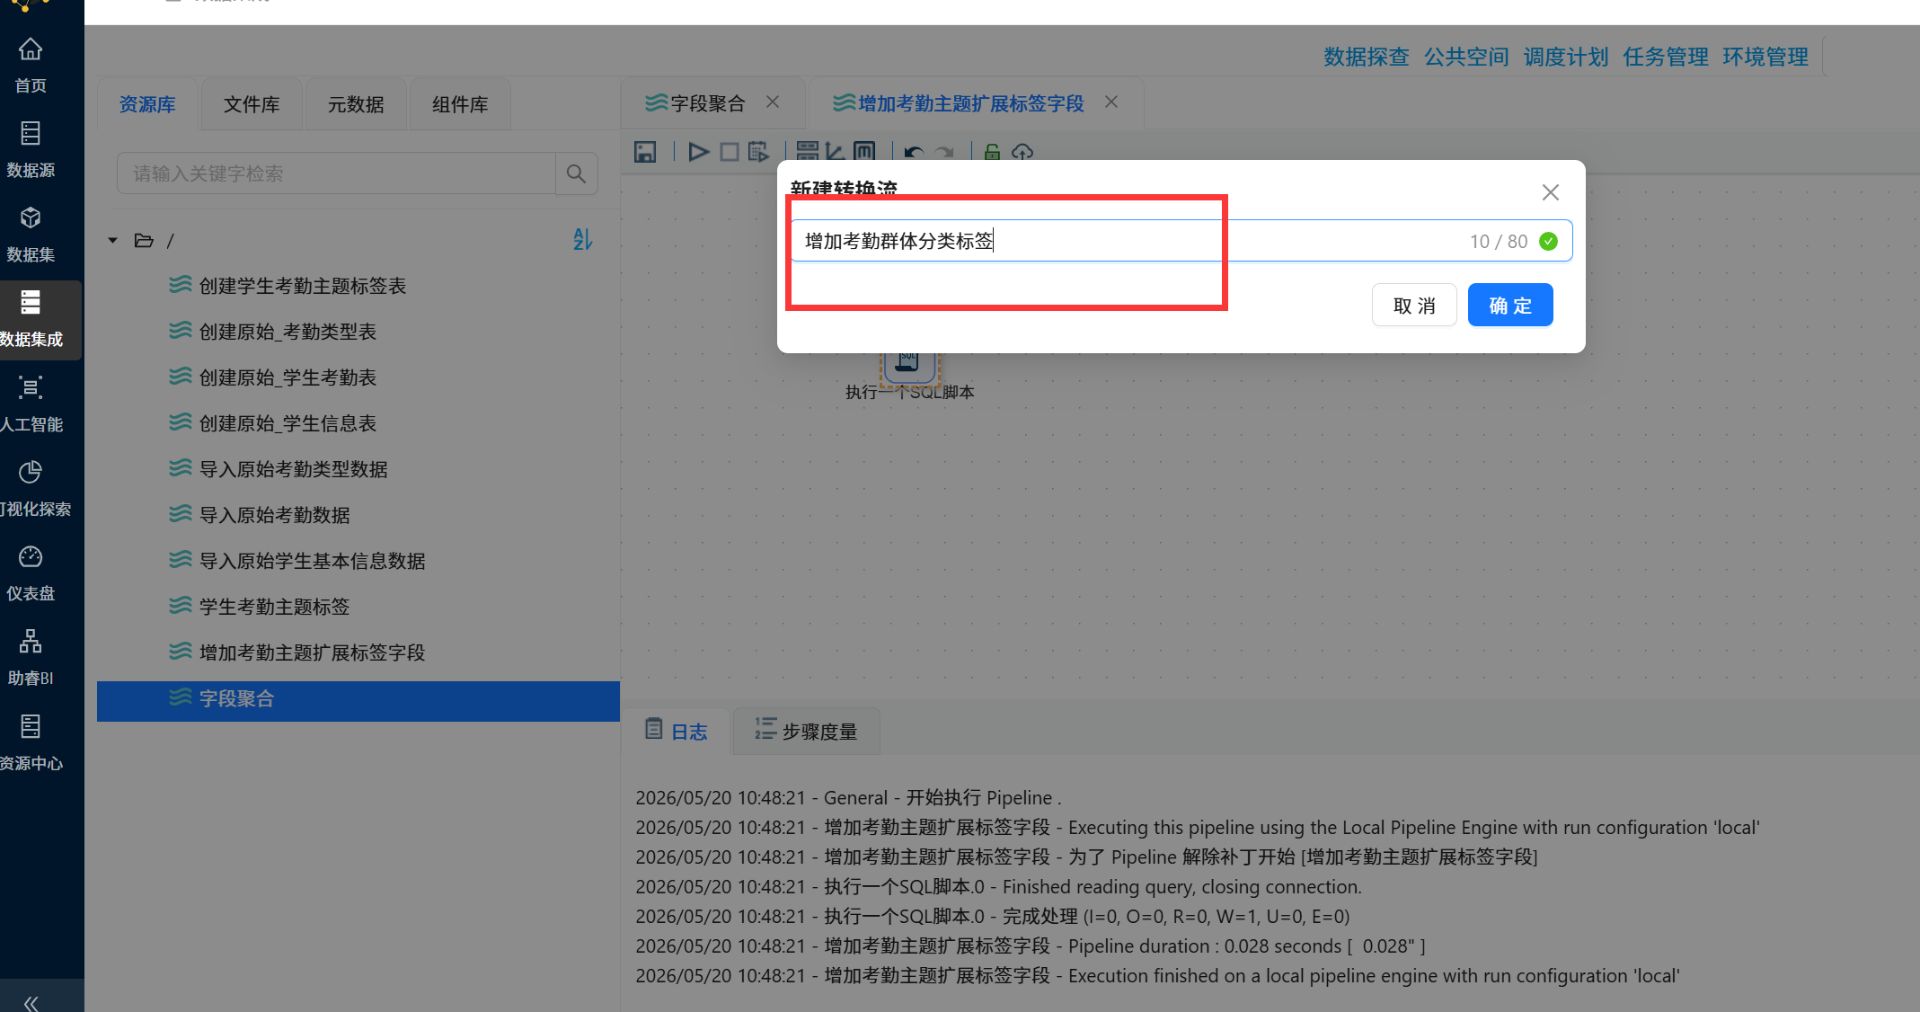Click the search magnifier button
Viewport: 1920px width, 1012px height.
coord(576,174)
